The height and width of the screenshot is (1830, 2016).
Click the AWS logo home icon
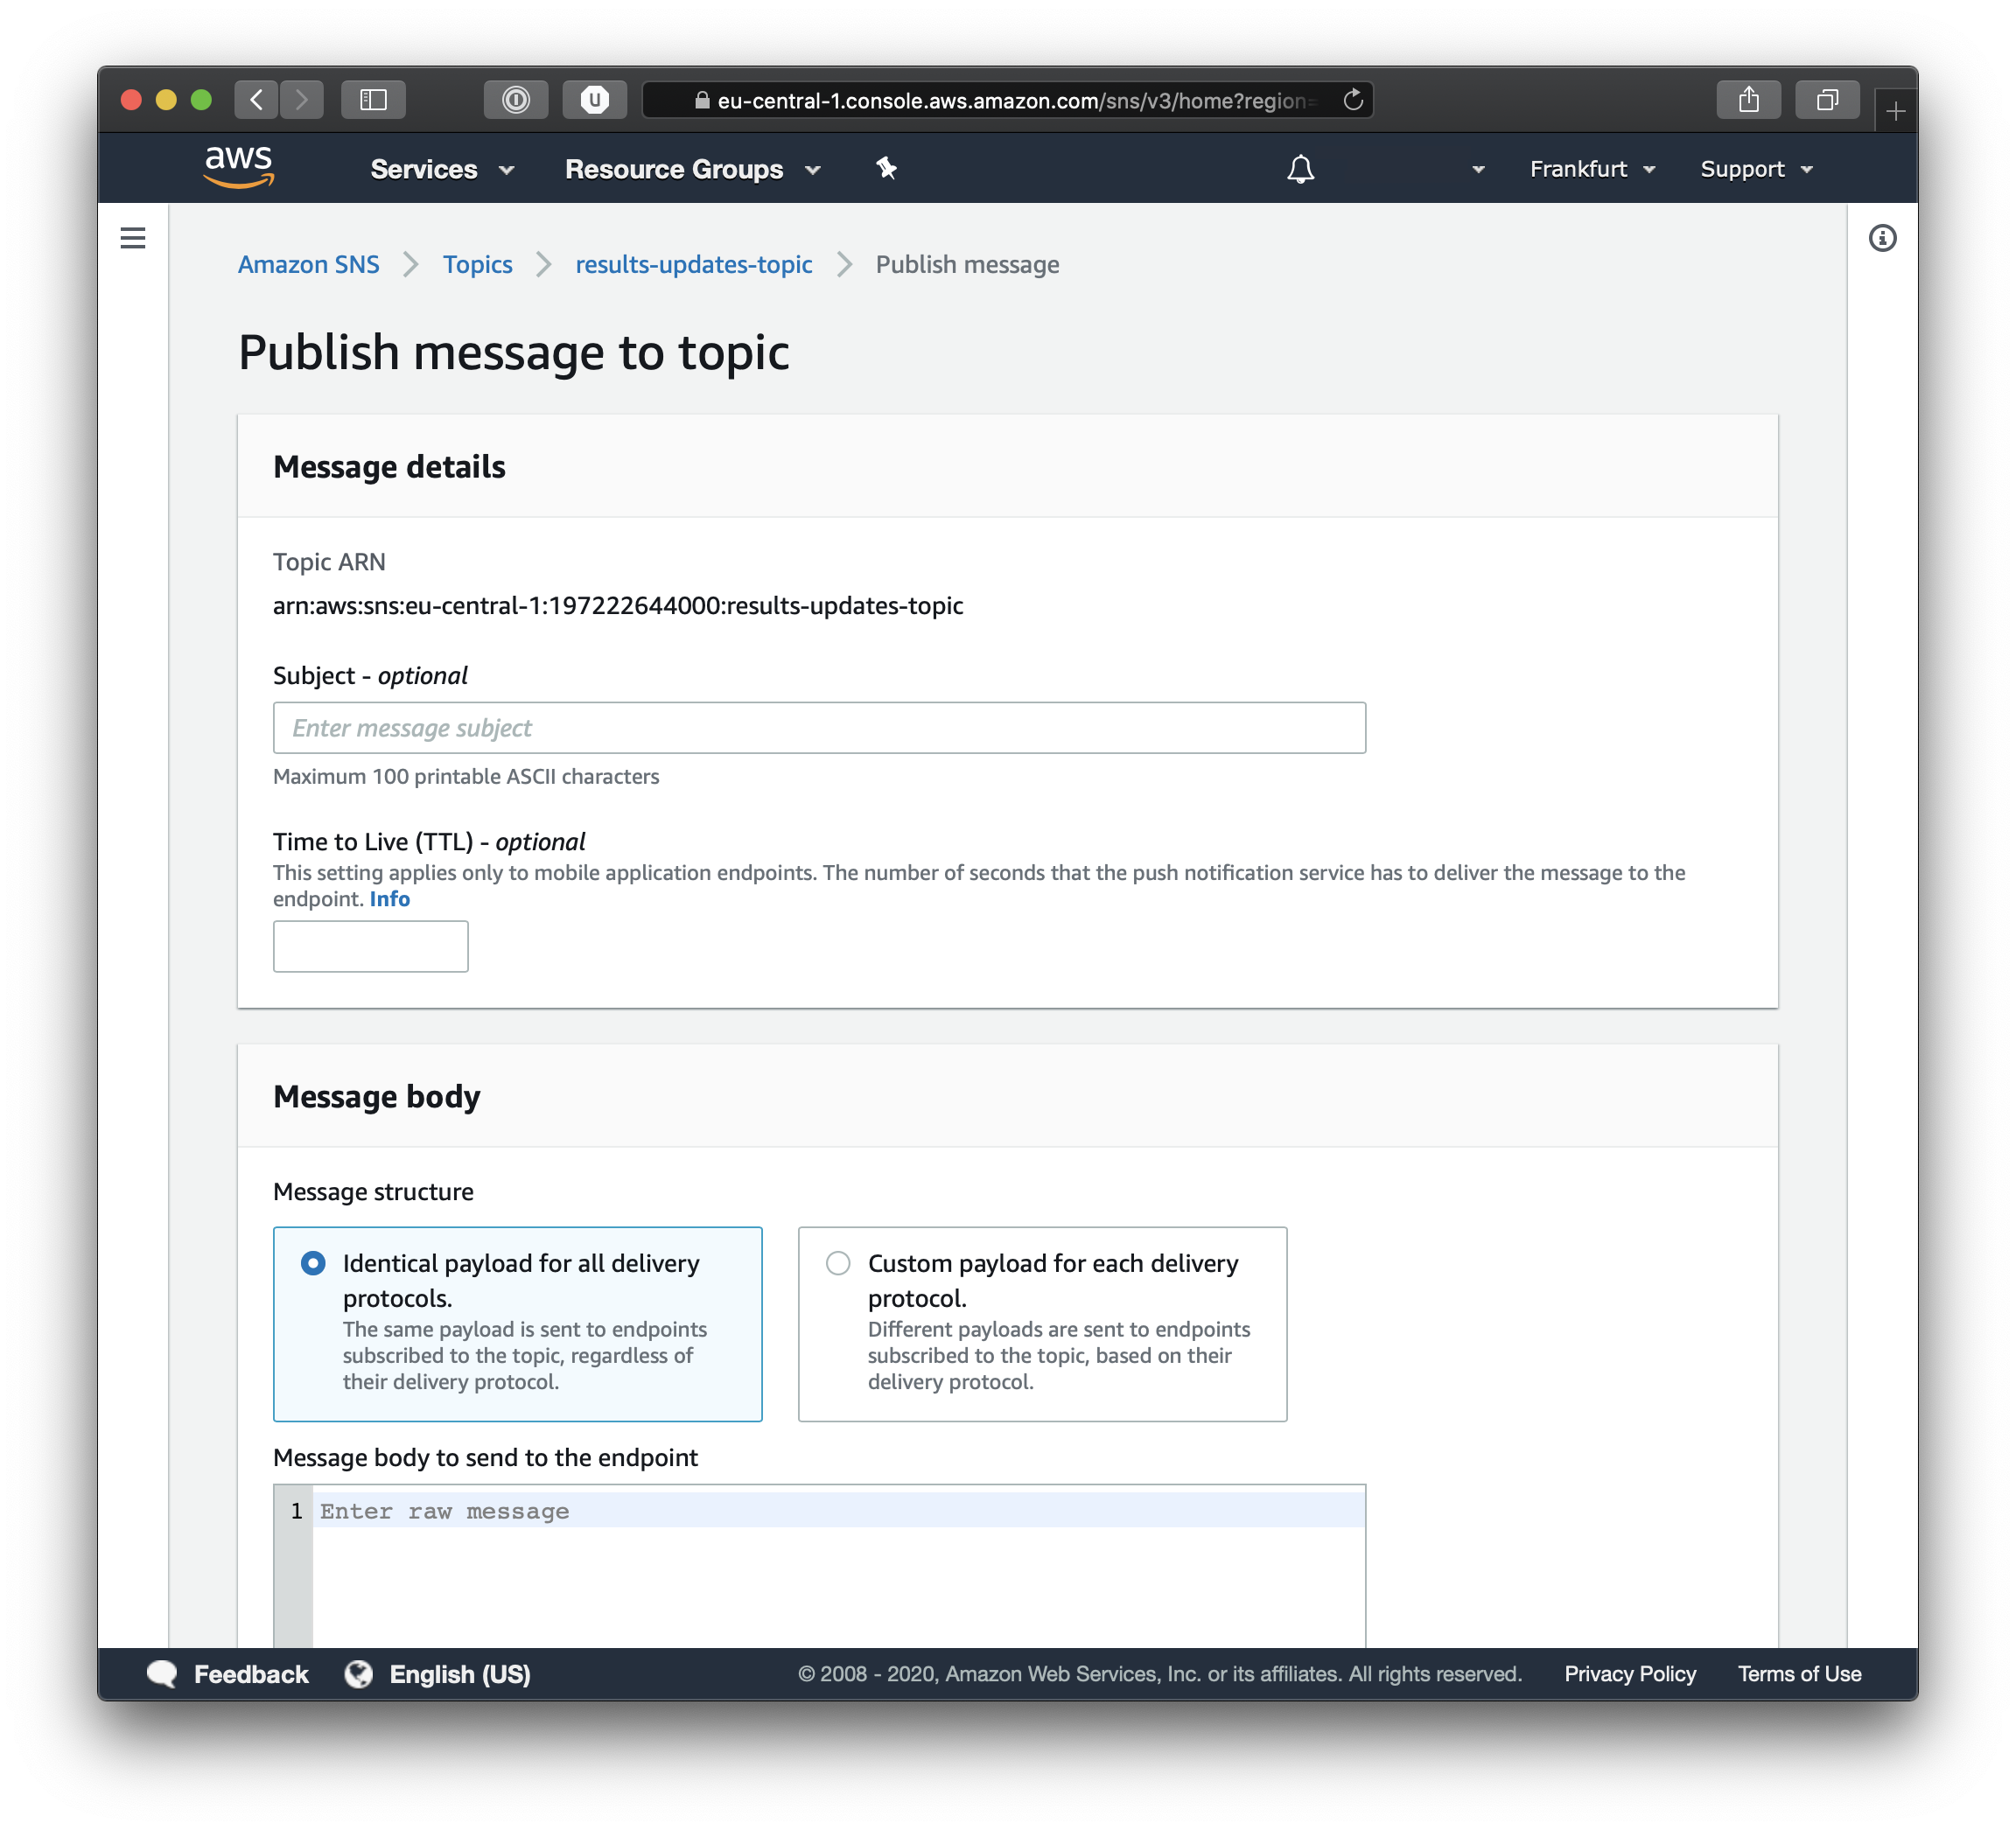point(238,167)
